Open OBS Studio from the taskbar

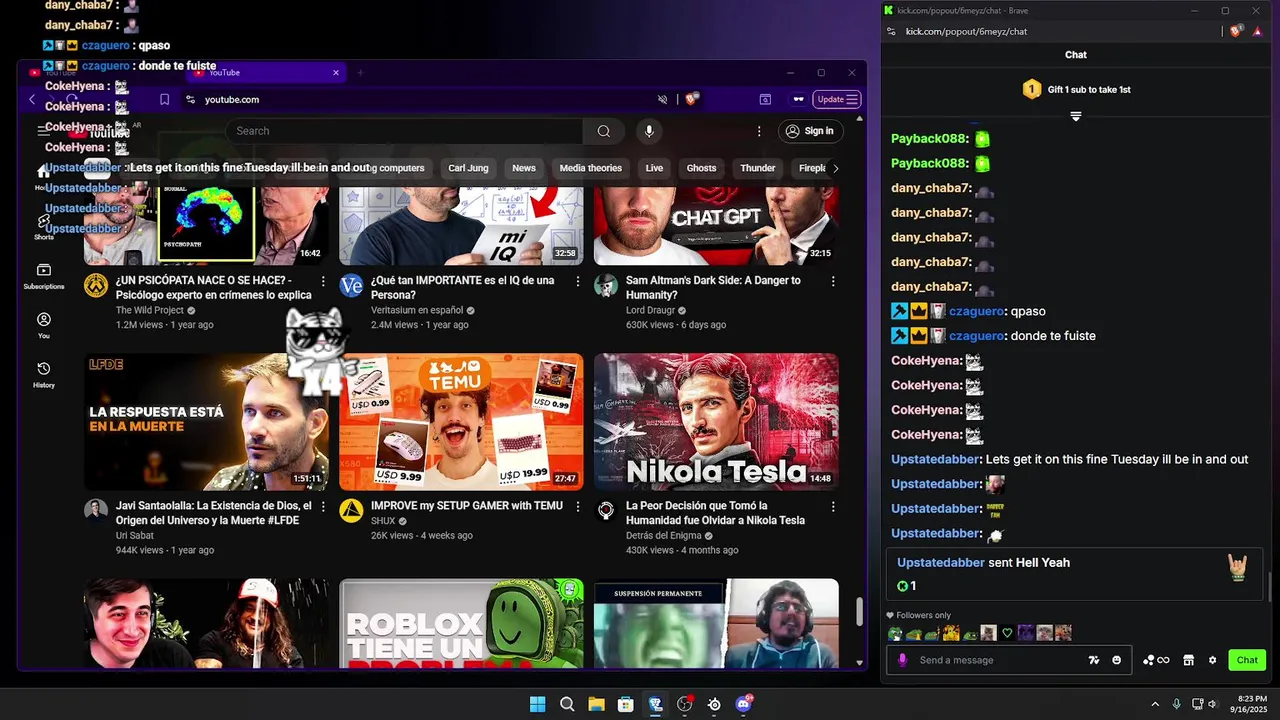click(x=684, y=704)
